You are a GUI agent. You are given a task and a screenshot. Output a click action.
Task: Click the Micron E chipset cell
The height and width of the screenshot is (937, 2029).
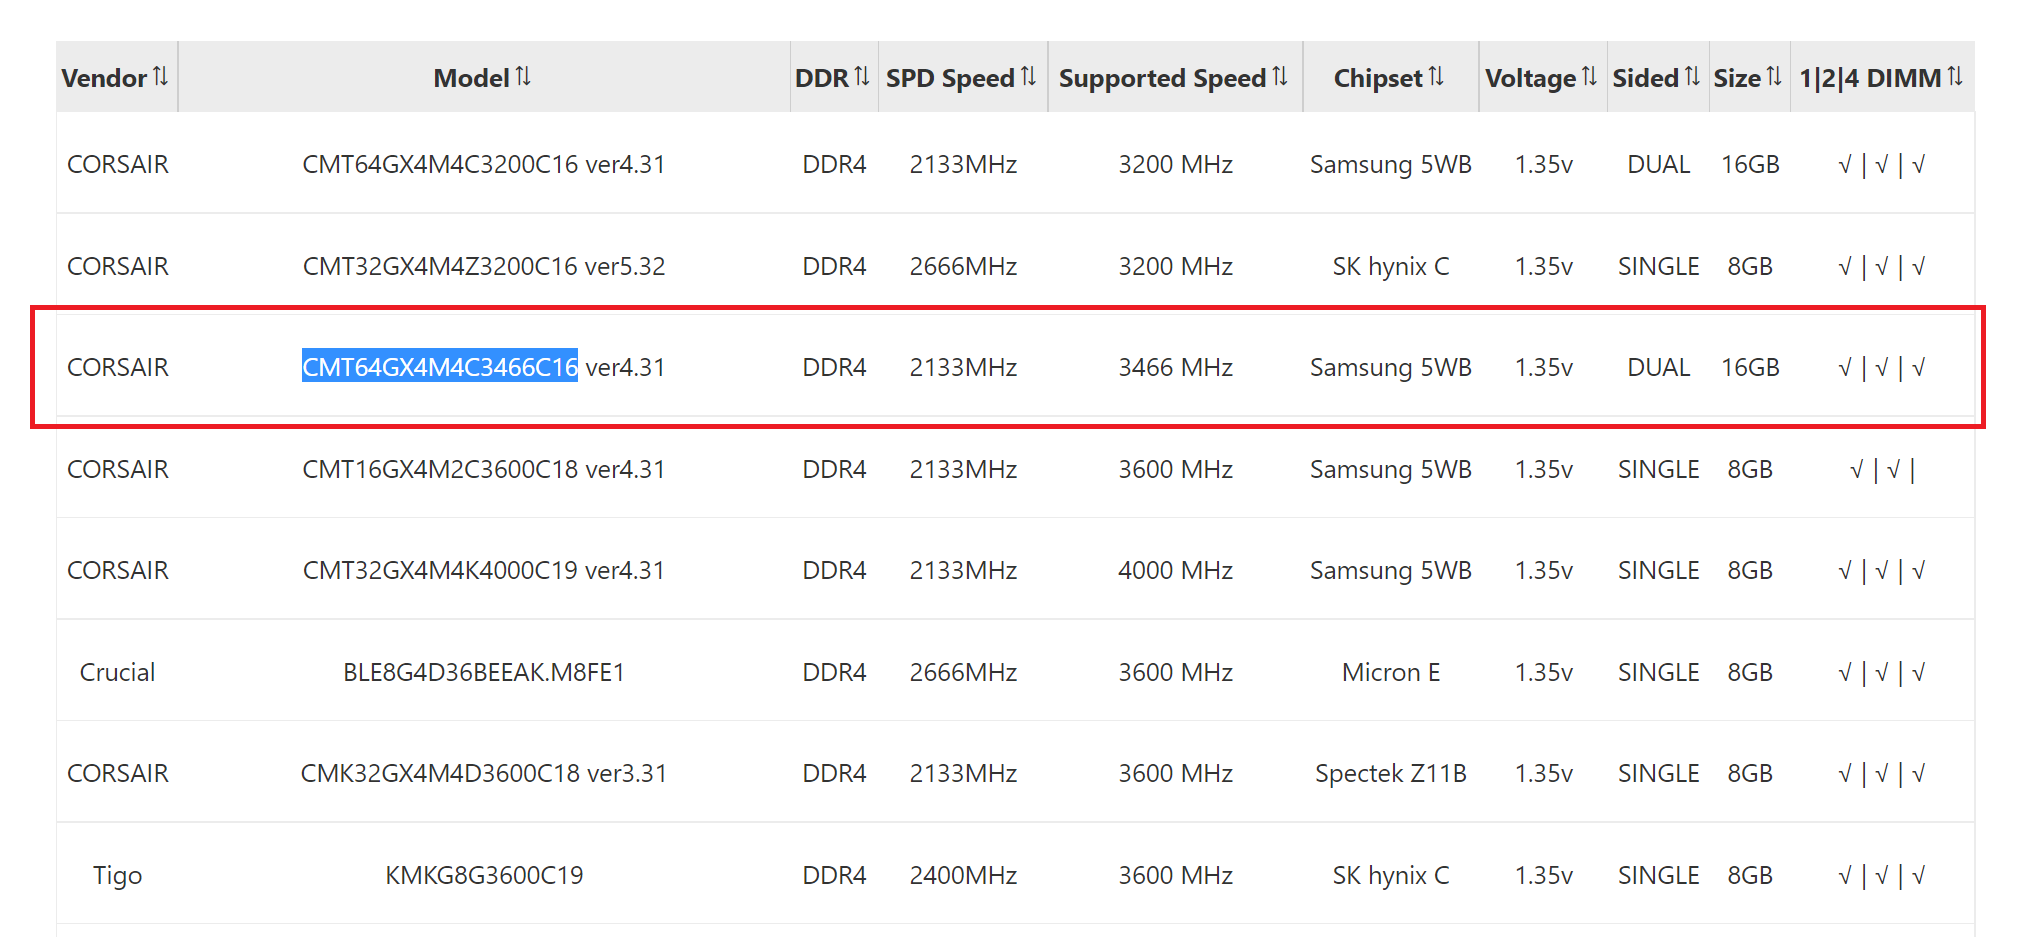click(1391, 672)
